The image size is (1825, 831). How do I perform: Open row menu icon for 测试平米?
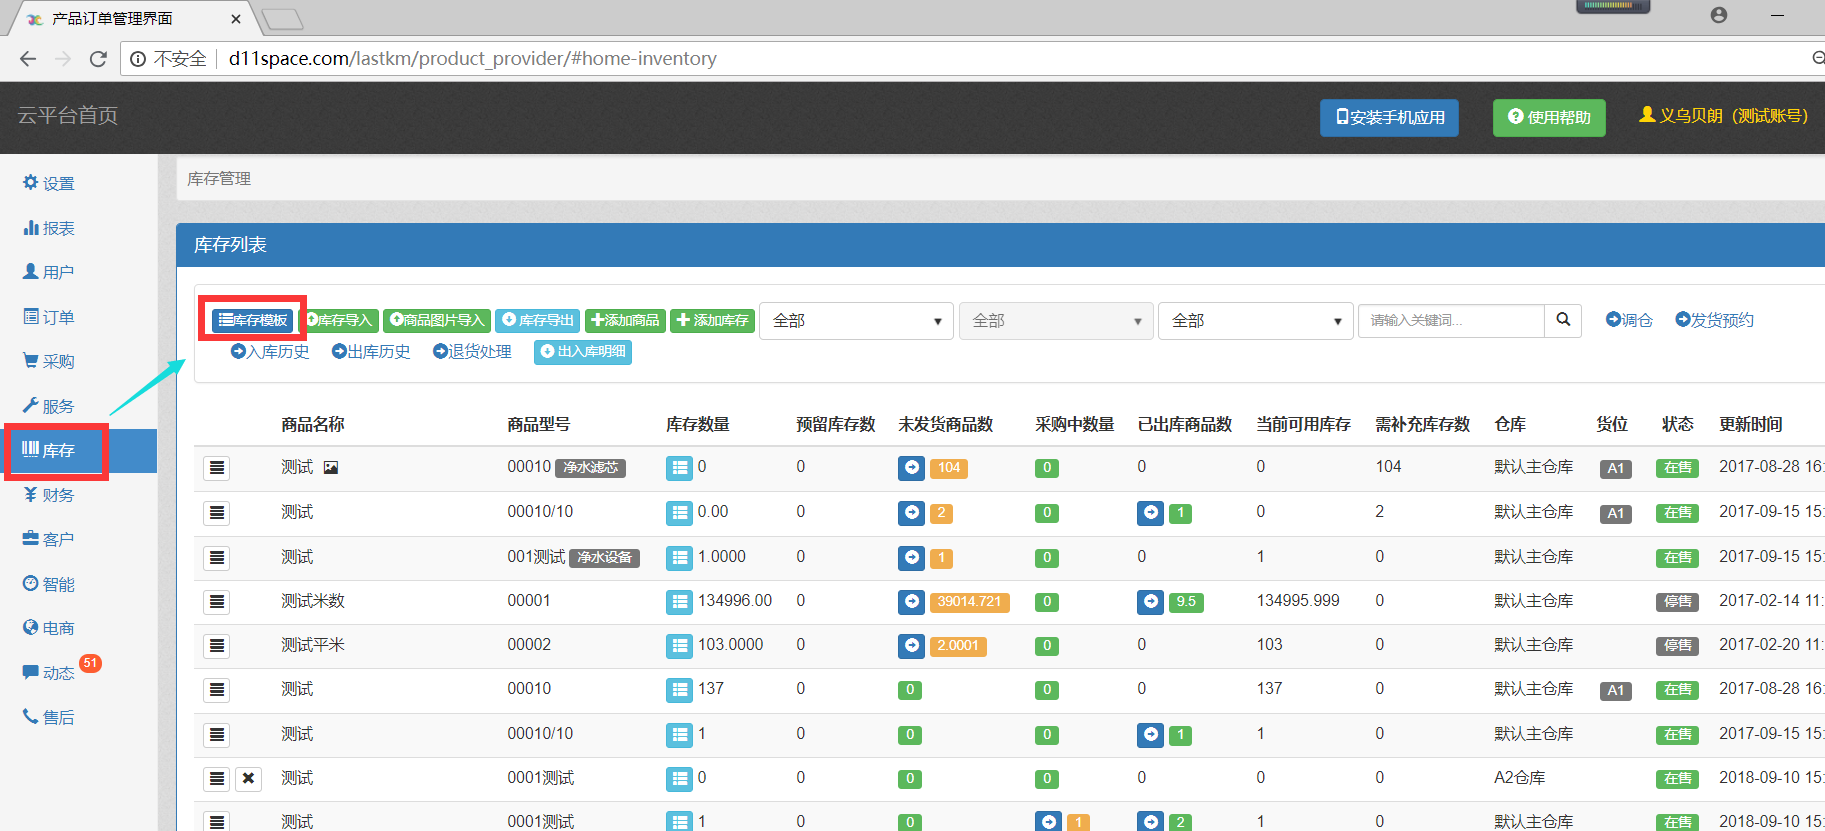pyautogui.click(x=217, y=646)
